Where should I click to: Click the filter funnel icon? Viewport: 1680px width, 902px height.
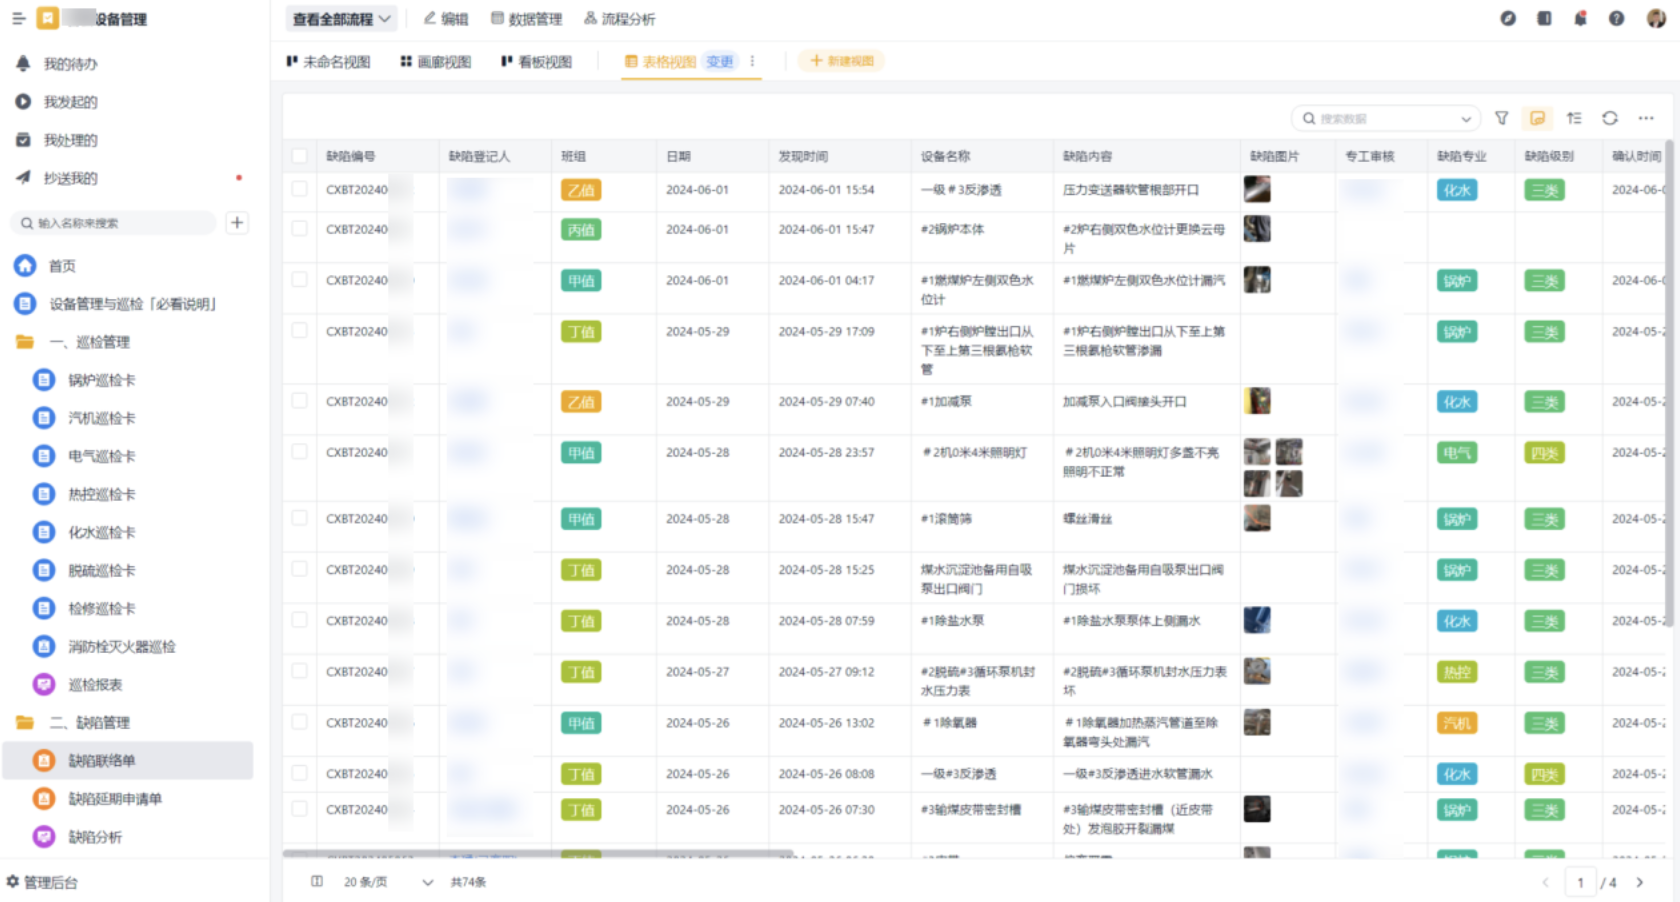(x=1501, y=118)
